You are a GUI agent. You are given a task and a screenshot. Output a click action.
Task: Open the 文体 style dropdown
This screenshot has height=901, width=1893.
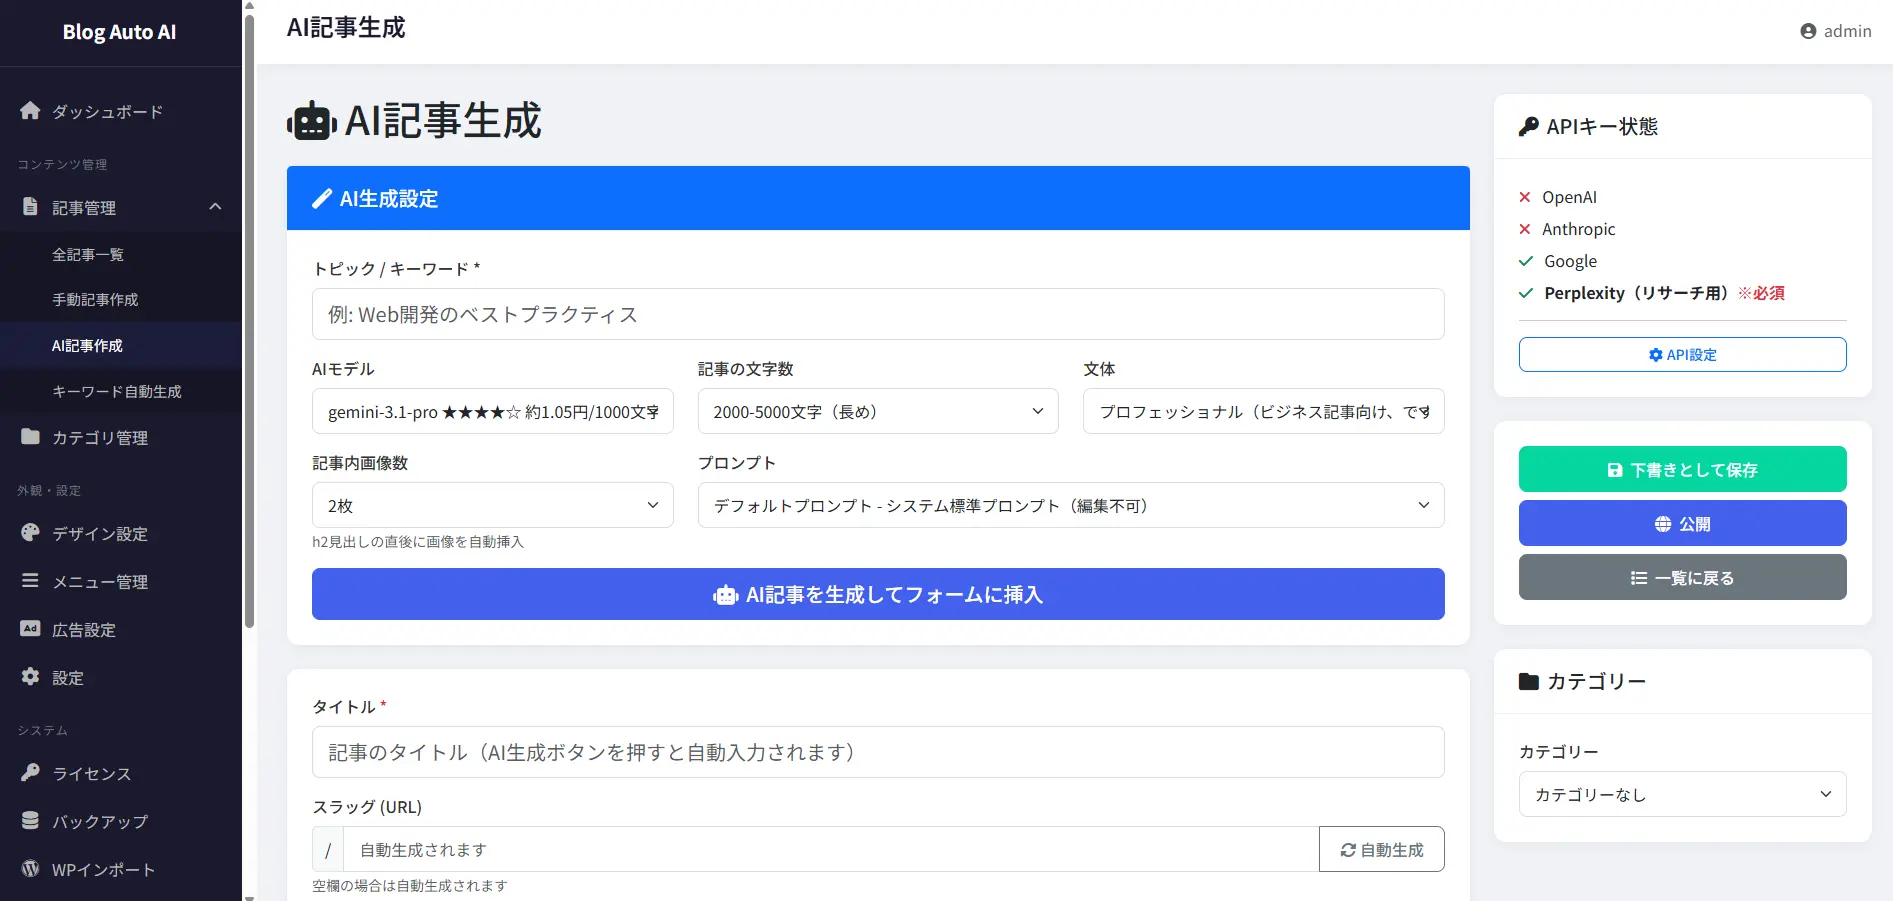pyautogui.click(x=1264, y=411)
